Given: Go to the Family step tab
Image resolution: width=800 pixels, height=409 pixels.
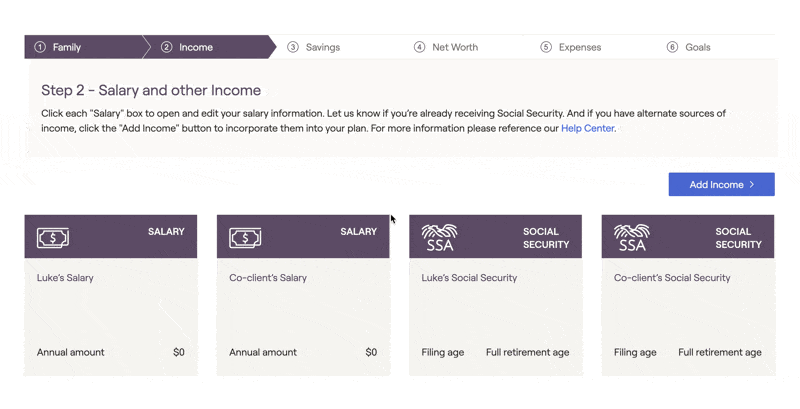Looking at the screenshot, I should [x=84, y=47].
